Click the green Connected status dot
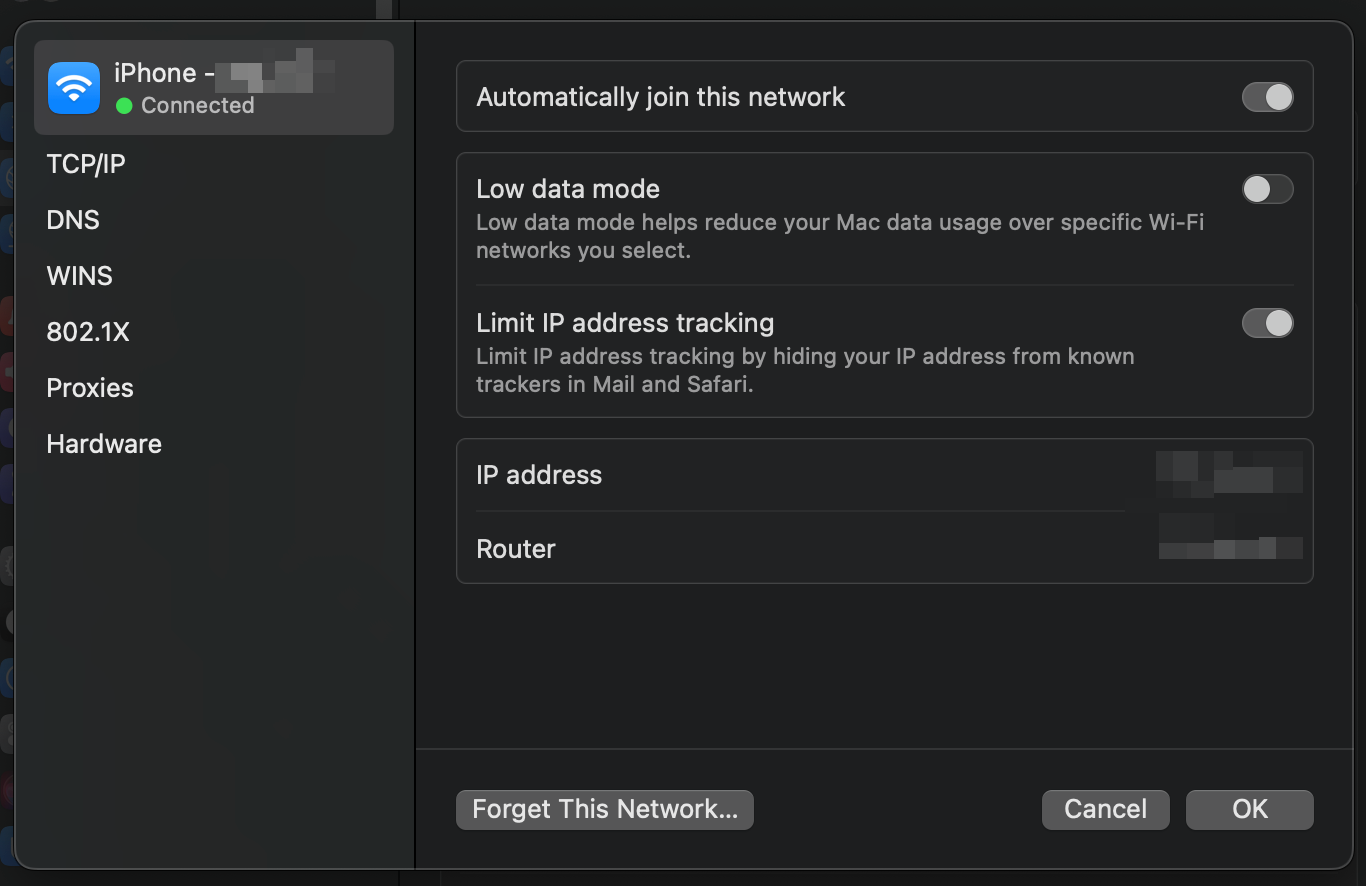The image size is (1366, 886). 124,105
